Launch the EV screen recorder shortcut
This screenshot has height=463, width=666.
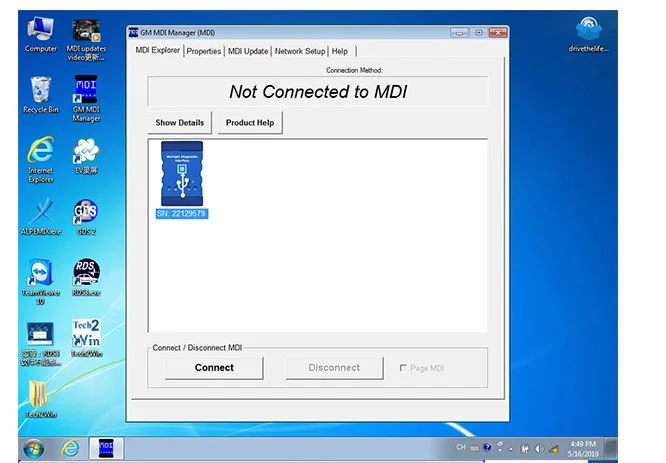[86, 156]
